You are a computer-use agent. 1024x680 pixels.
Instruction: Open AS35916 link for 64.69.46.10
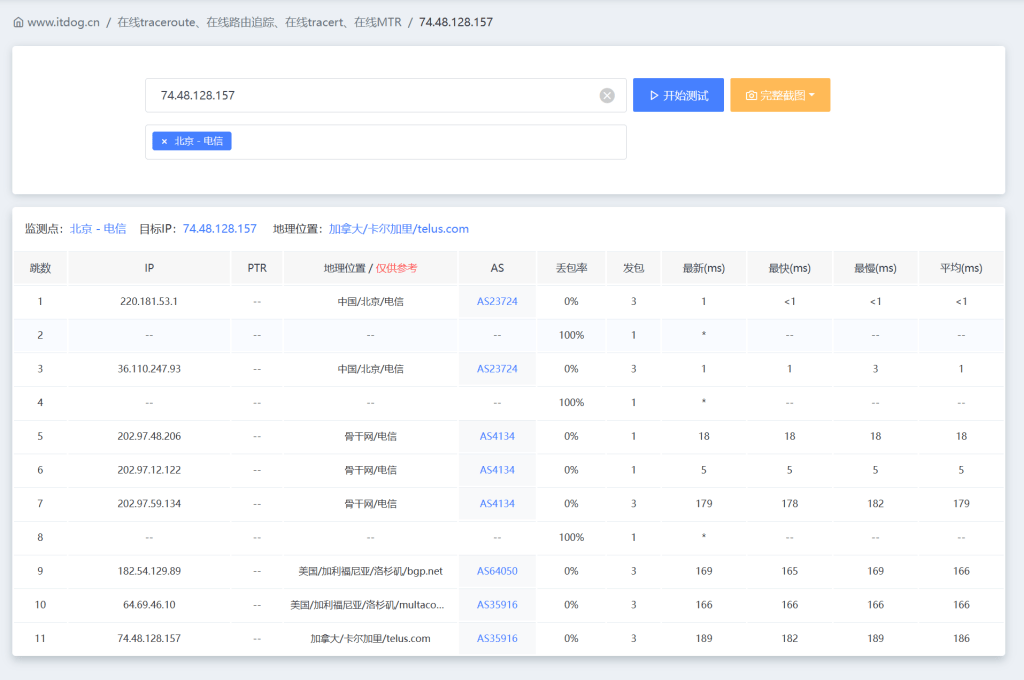tap(497, 605)
